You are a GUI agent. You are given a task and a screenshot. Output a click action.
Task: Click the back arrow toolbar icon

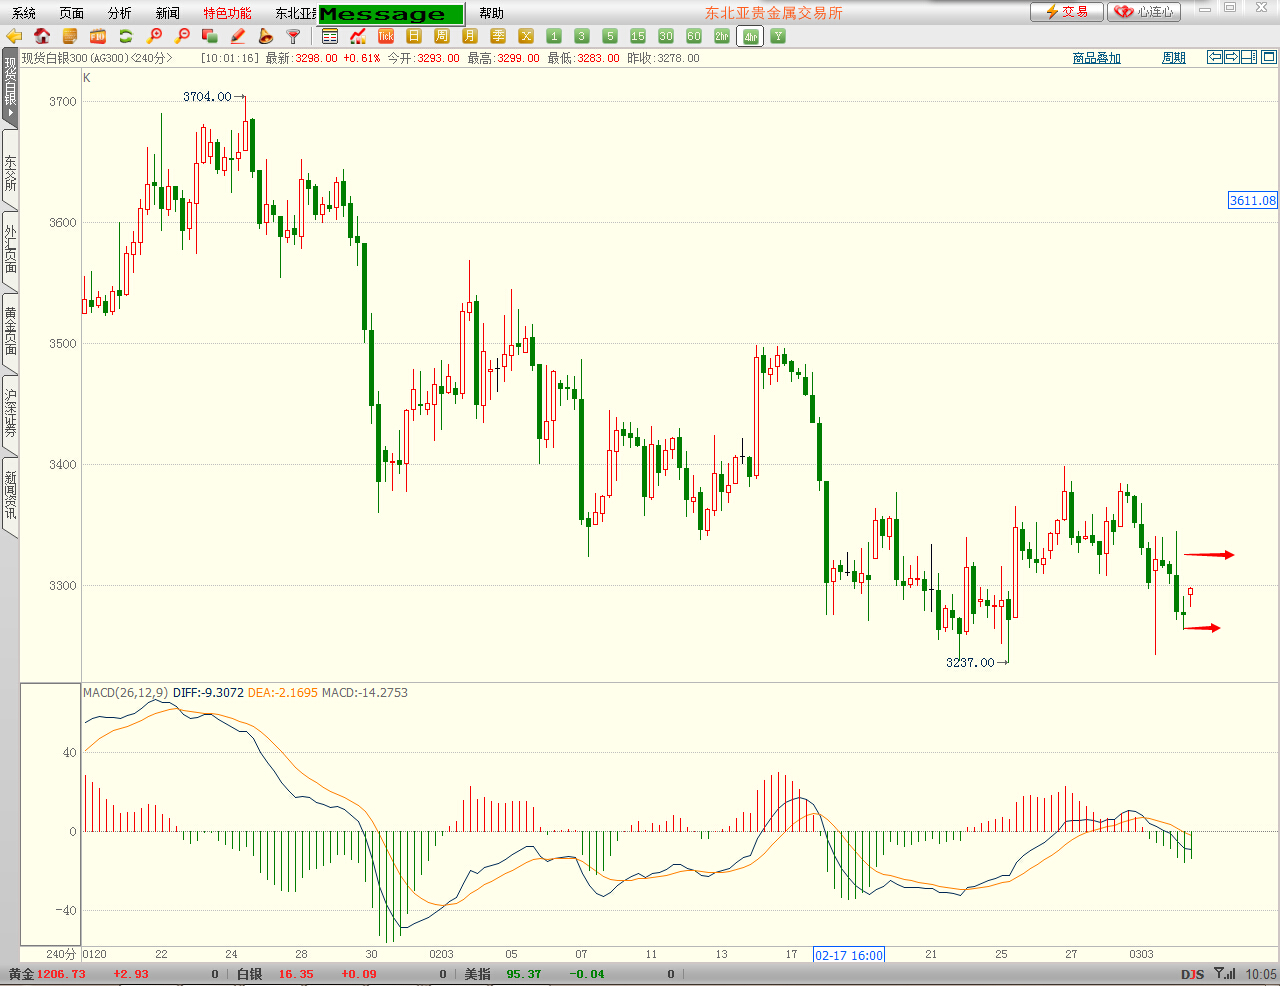[14, 36]
